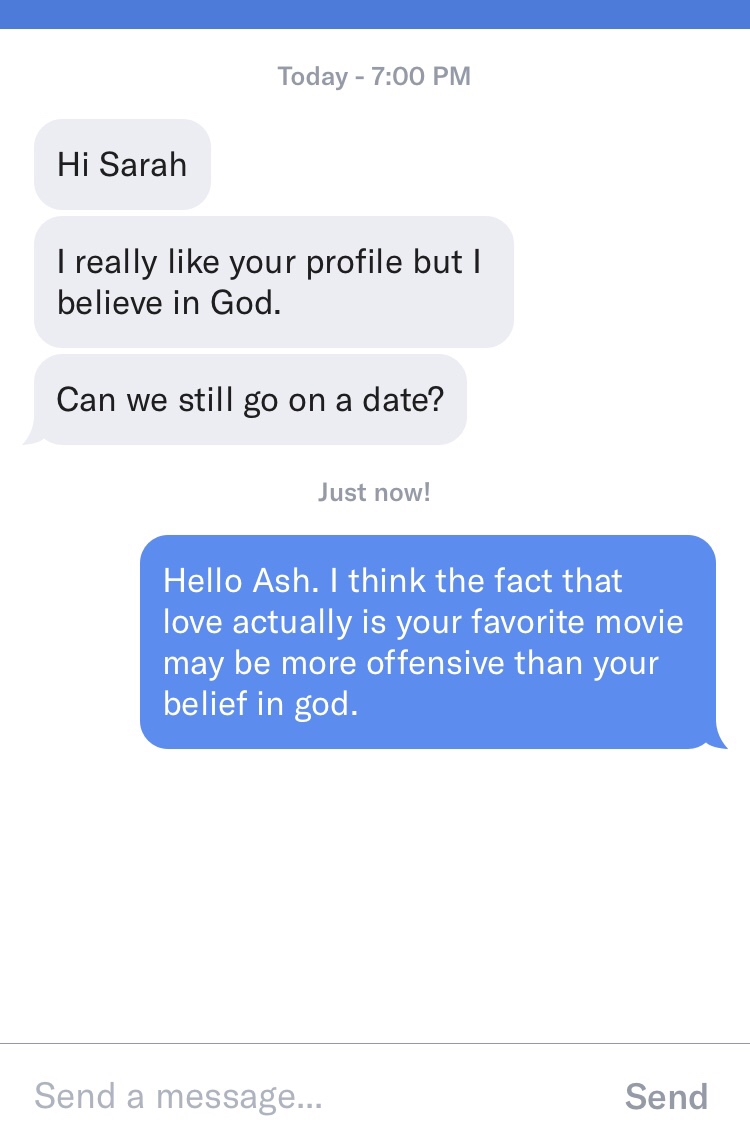750x1136 pixels.
Task: Select the blue "Hello Ash" reply bubble
Action: click(x=428, y=642)
